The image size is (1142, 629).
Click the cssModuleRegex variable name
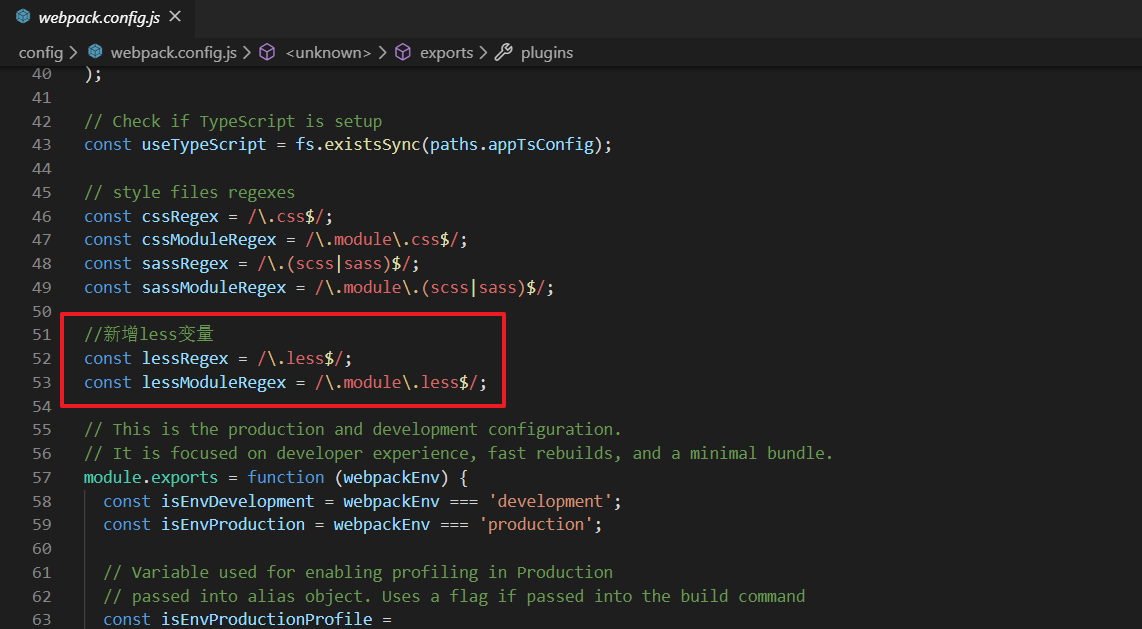coord(209,240)
